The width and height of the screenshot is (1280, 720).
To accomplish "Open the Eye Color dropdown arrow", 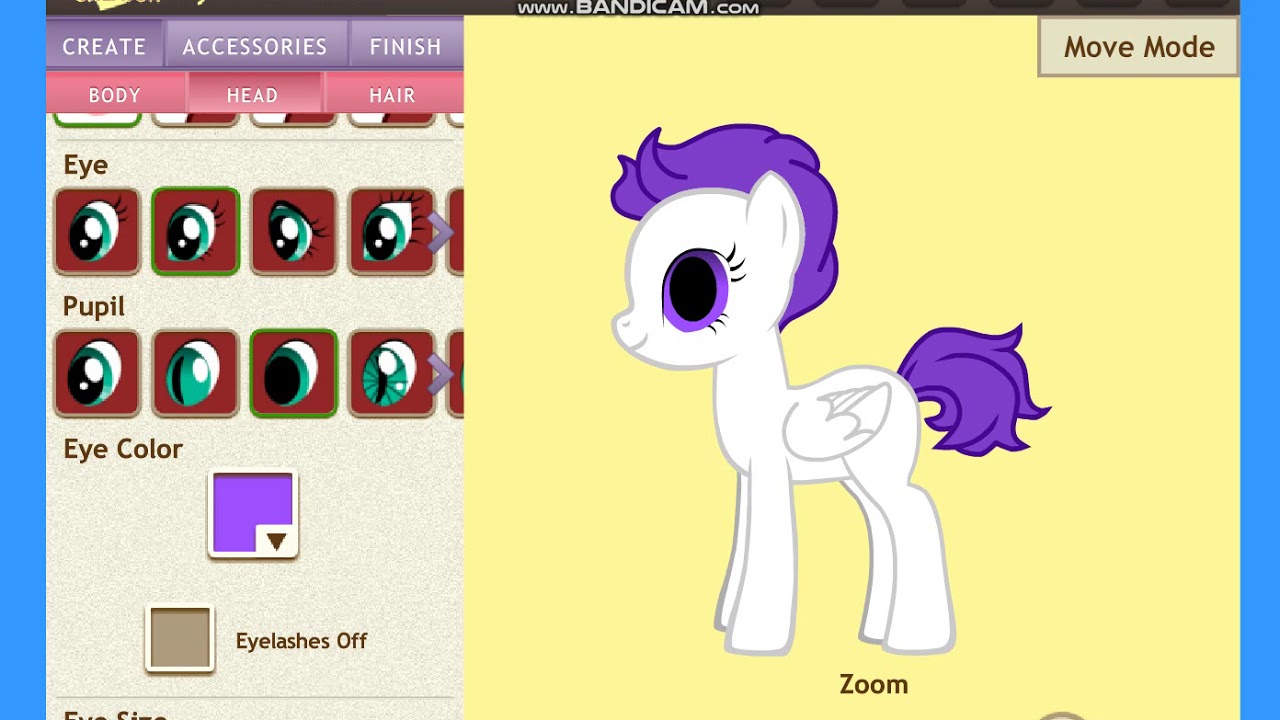I will (x=276, y=541).
